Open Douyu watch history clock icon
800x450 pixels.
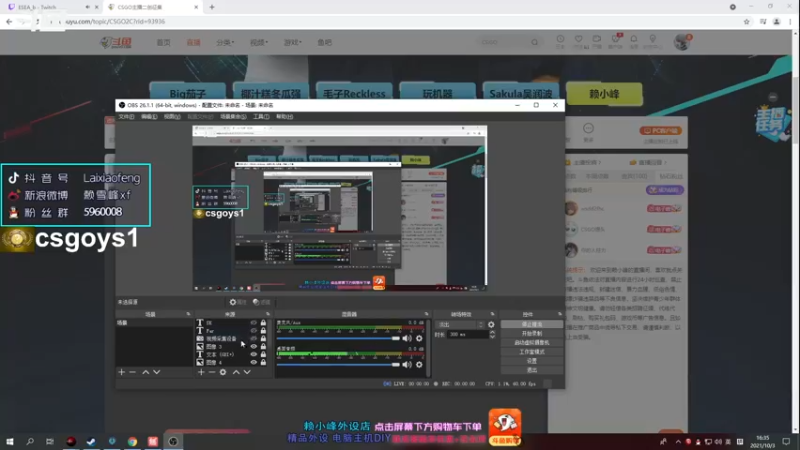click(x=560, y=41)
